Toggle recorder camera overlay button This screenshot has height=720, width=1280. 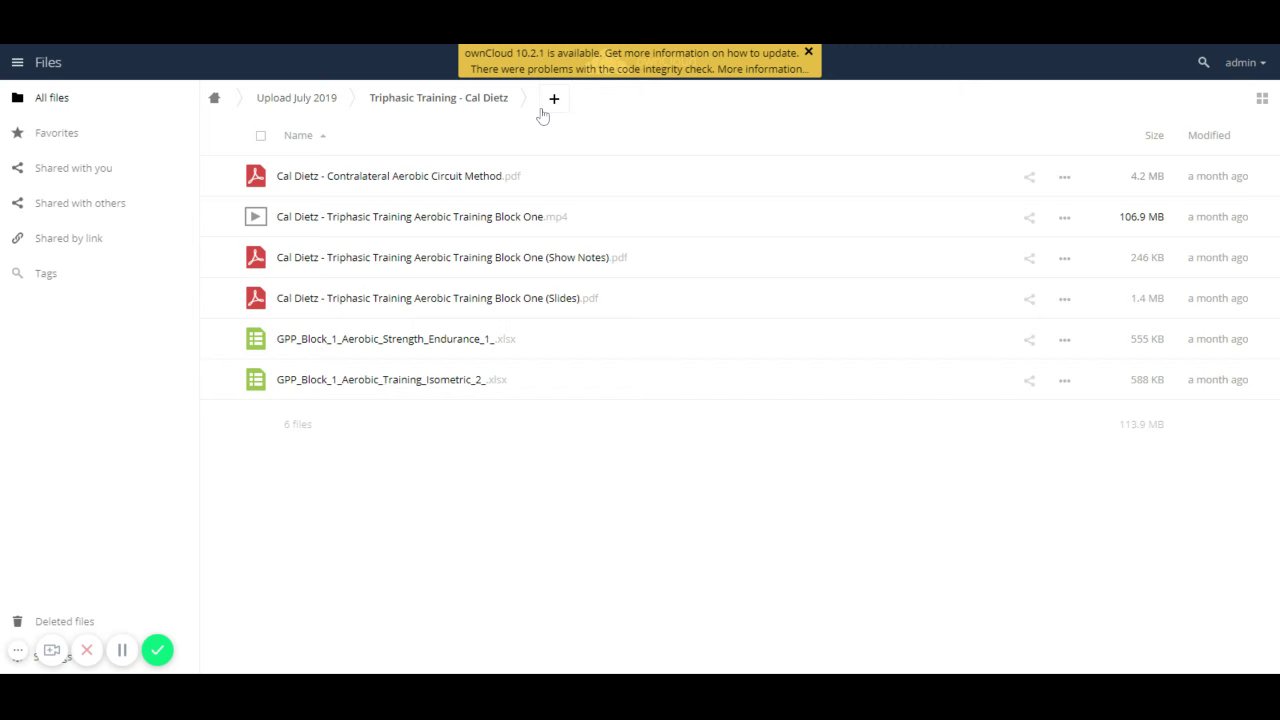(x=52, y=651)
